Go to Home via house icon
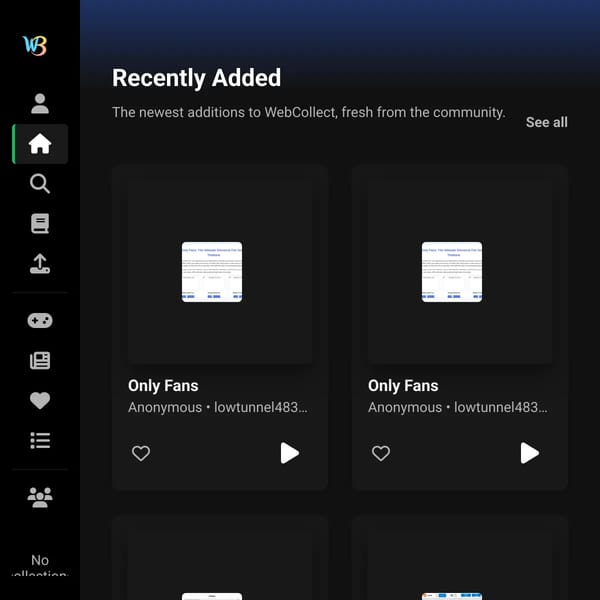This screenshot has height=600, width=600. point(40,144)
